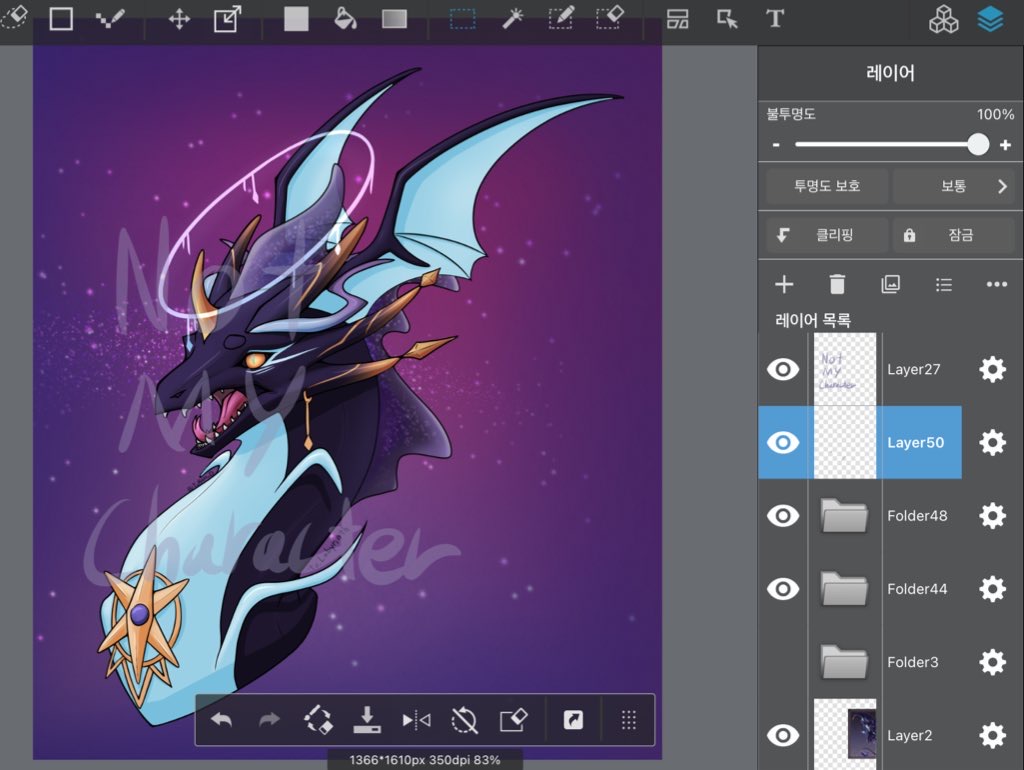The width and height of the screenshot is (1024, 770).
Task: Toggle the Layers panel icon
Action: [x=991, y=19]
